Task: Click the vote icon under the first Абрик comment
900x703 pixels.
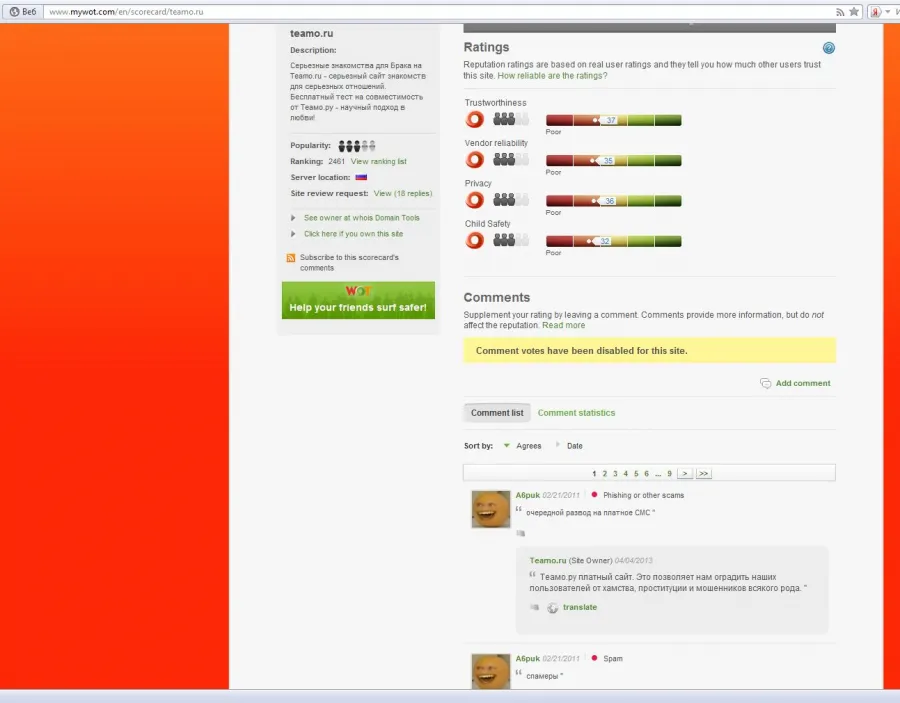Action: pyautogui.click(x=521, y=533)
